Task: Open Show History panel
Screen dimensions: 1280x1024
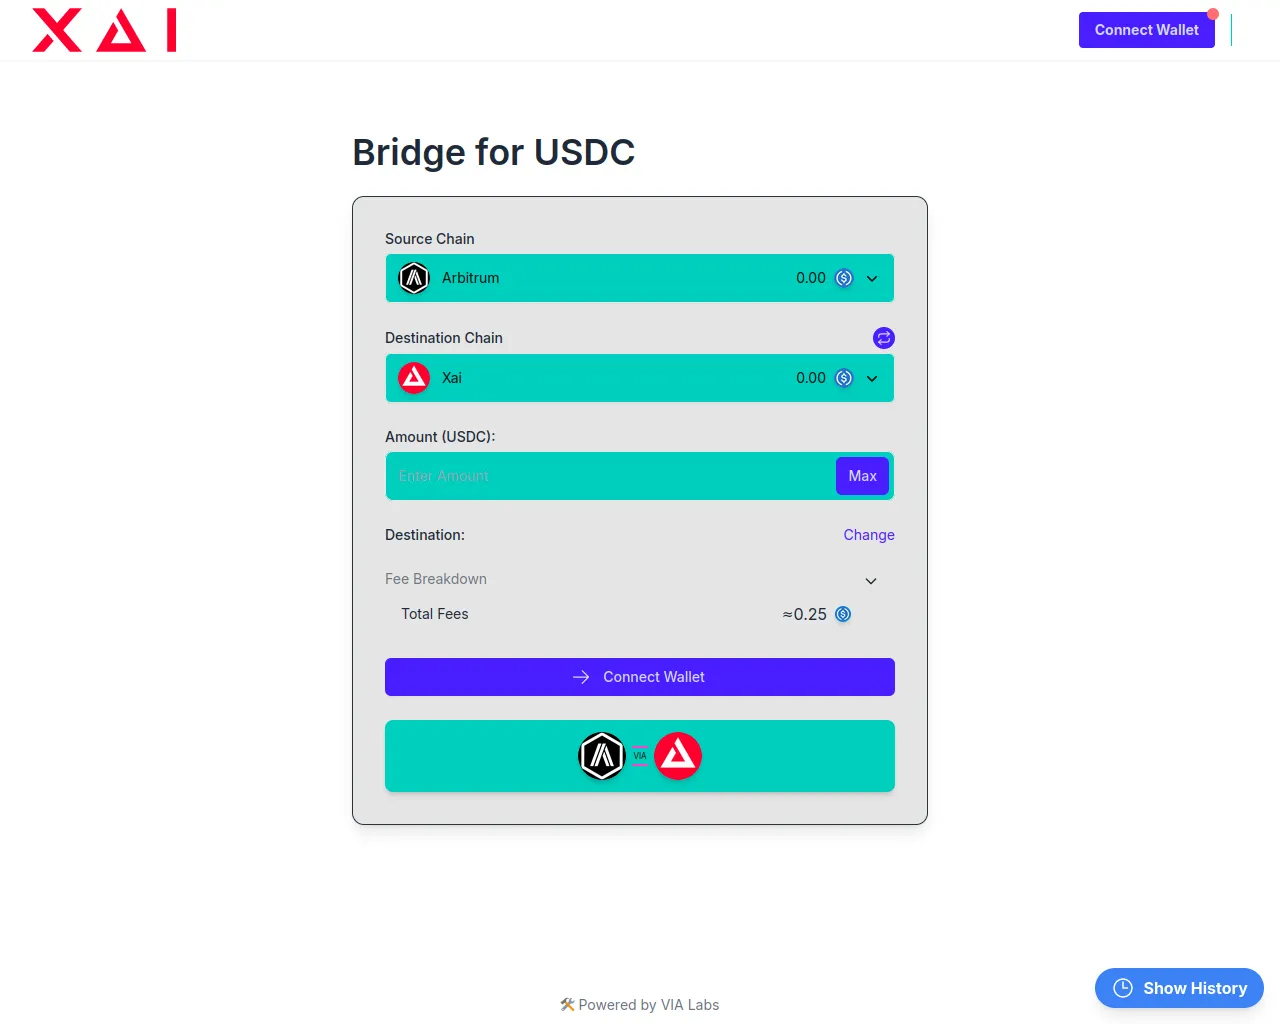Action: click(1194, 988)
